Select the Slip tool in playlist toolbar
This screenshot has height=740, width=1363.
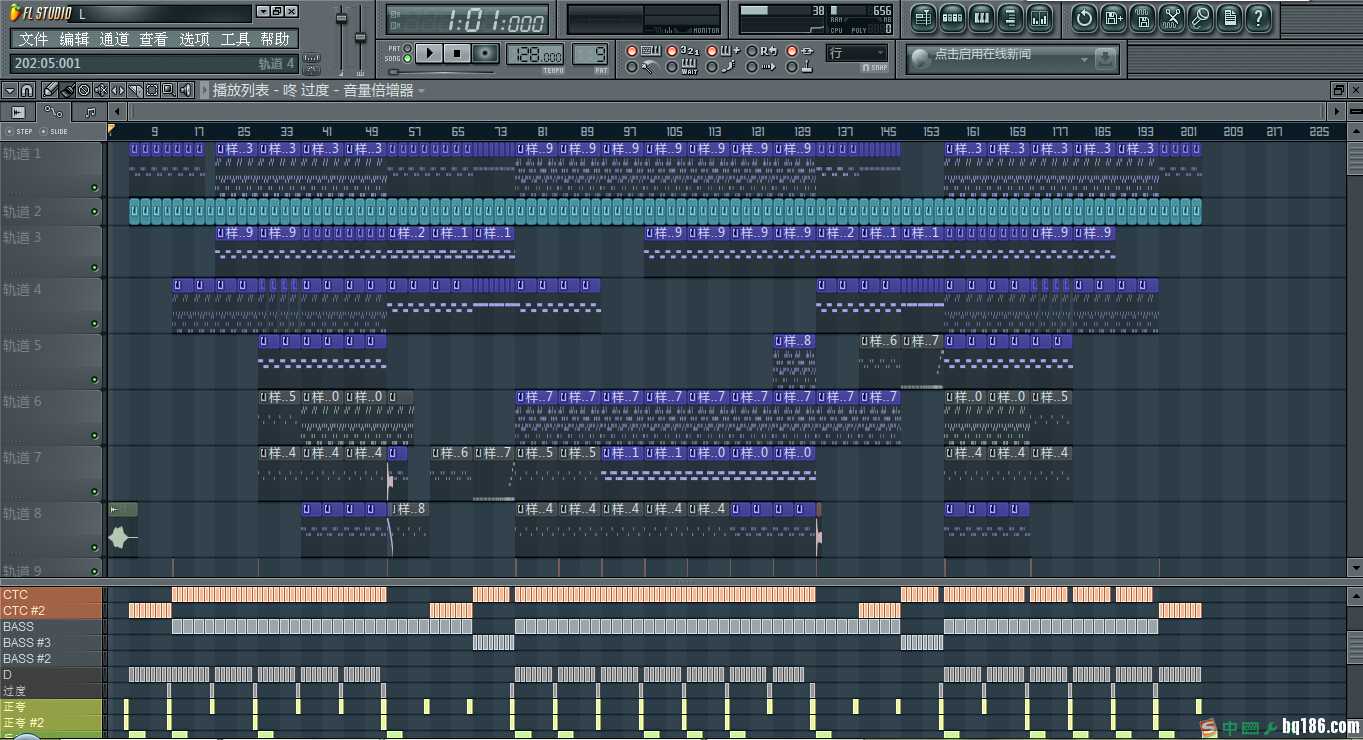coord(118,90)
